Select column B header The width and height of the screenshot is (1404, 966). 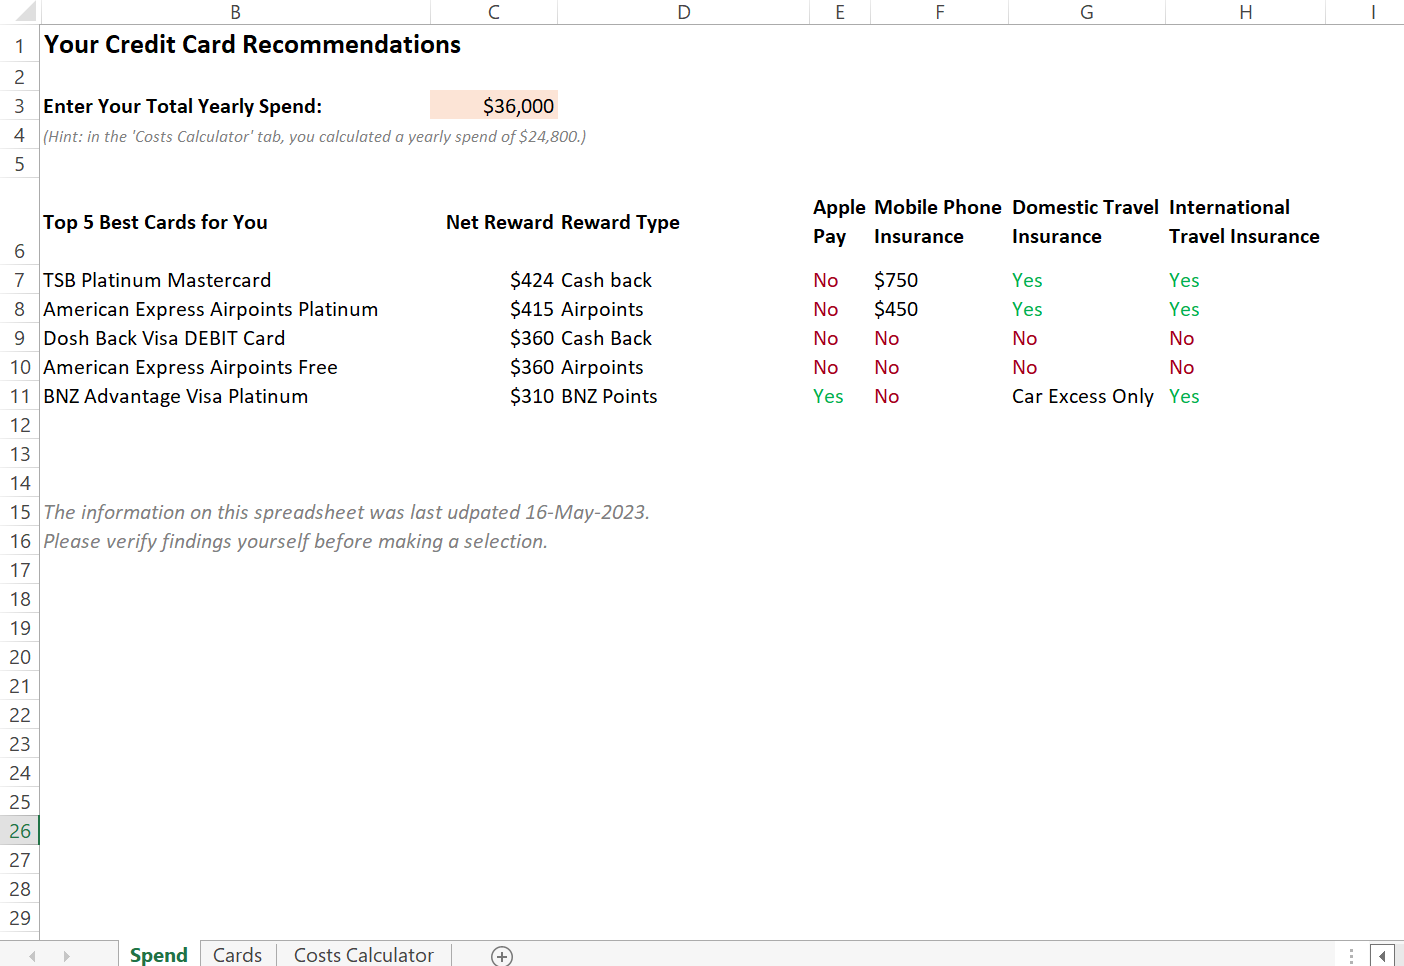coord(235,12)
